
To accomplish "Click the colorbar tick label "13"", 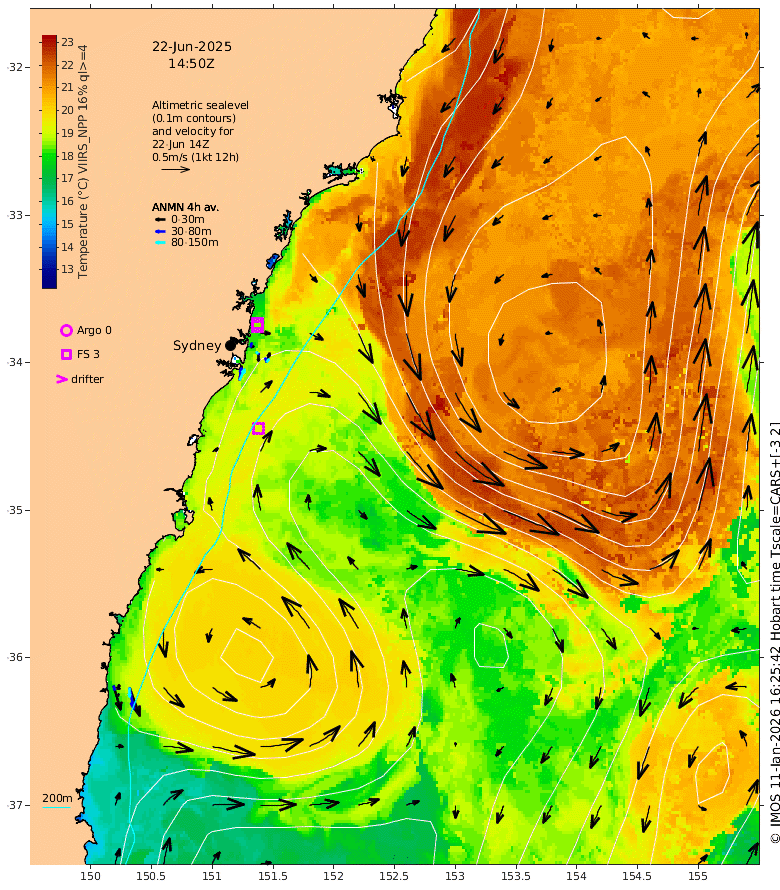I will tap(68, 269).
